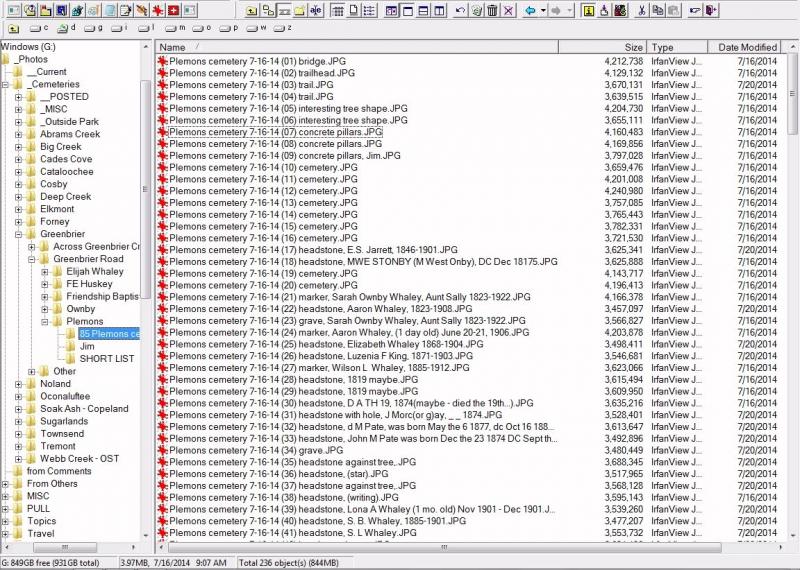Screen dimensions: 800x570
Task: Click the blue Back arrow icon
Action: click(x=529, y=10)
